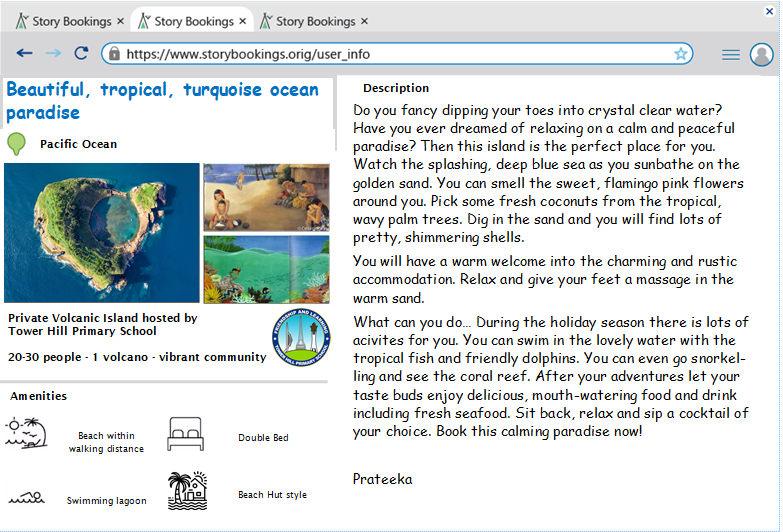Click the listing title 'Beautiful, tropical, turquoise ocean paradise'
Screen dimensions: 783x532
pos(162,101)
